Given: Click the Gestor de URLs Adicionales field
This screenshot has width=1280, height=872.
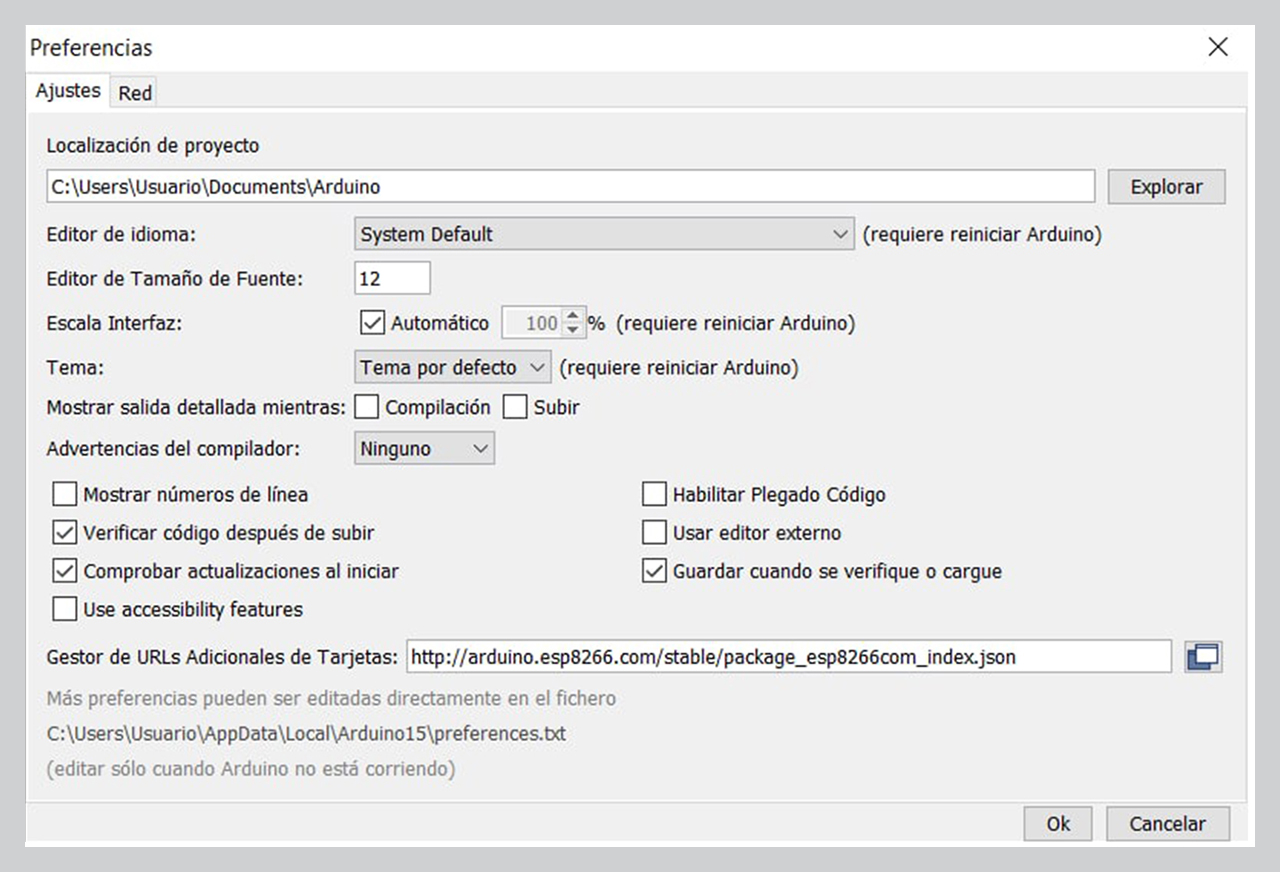Looking at the screenshot, I should (788, 657).
